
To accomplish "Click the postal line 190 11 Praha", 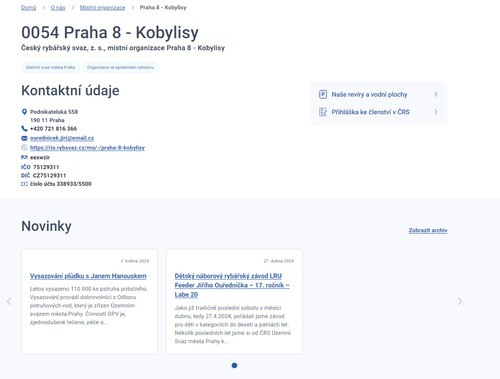I will tap(47, 120).
